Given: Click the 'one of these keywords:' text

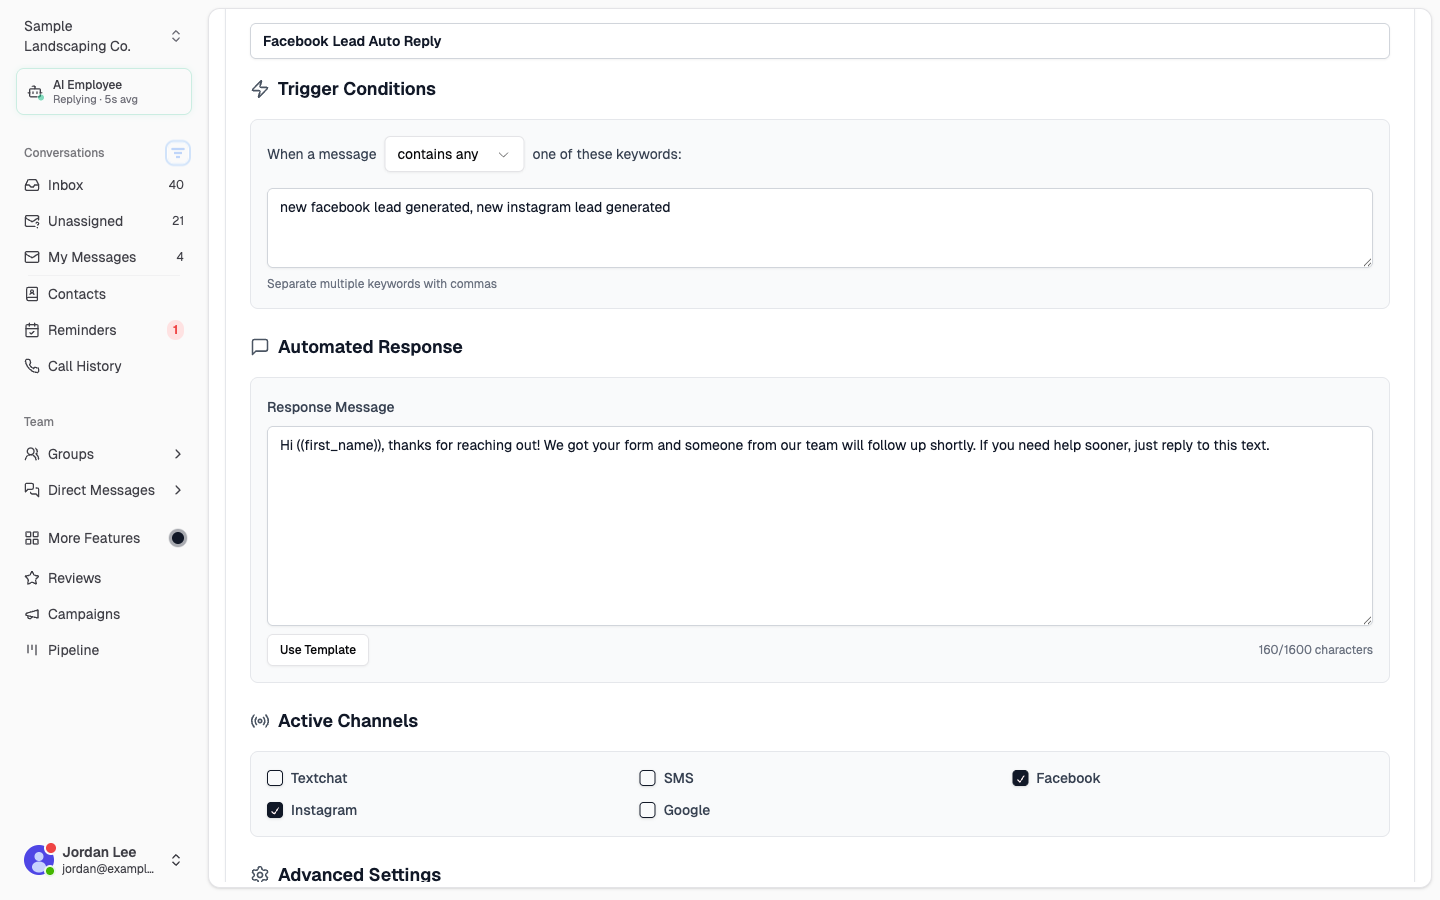Looking at the screenshot, I should (x=607, y=154).
